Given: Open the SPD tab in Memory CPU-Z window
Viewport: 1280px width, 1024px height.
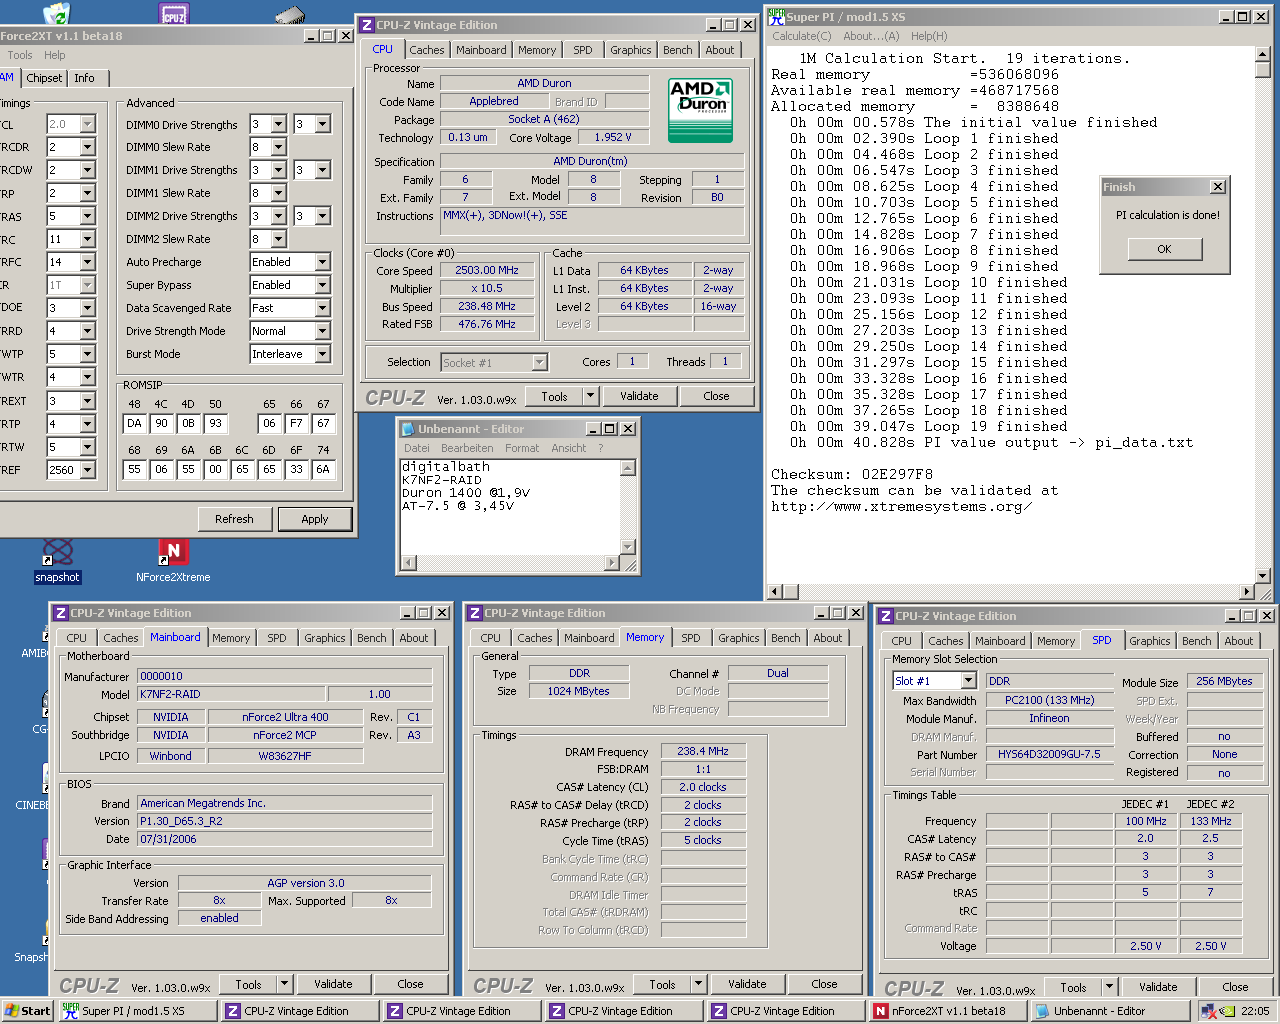Looking at the screenshot, I should [691, 638].
